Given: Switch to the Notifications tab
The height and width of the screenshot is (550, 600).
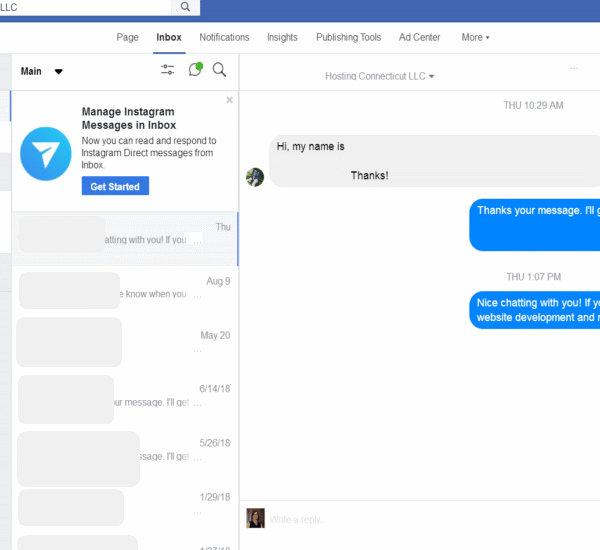Looking at the screenshot, I should [x=224, y=37].
